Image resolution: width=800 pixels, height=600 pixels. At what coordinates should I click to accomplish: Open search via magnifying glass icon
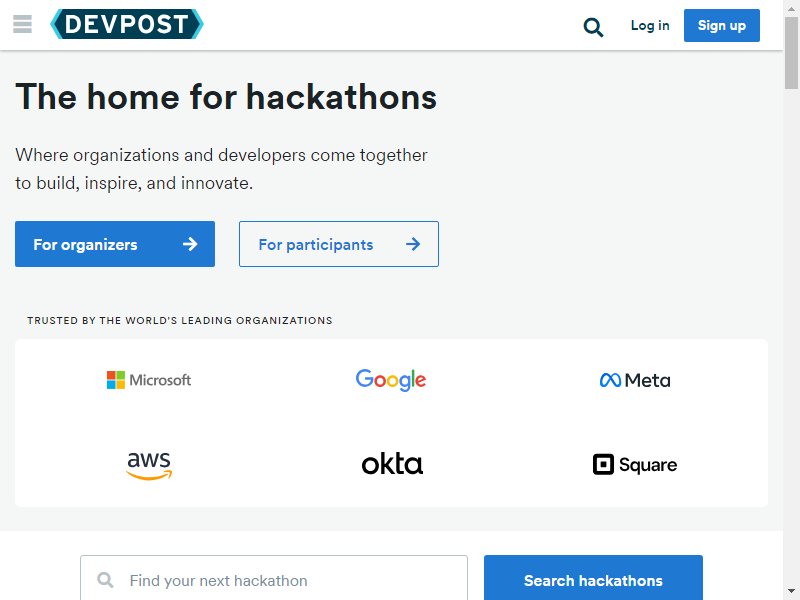click(x=593, y=27)
